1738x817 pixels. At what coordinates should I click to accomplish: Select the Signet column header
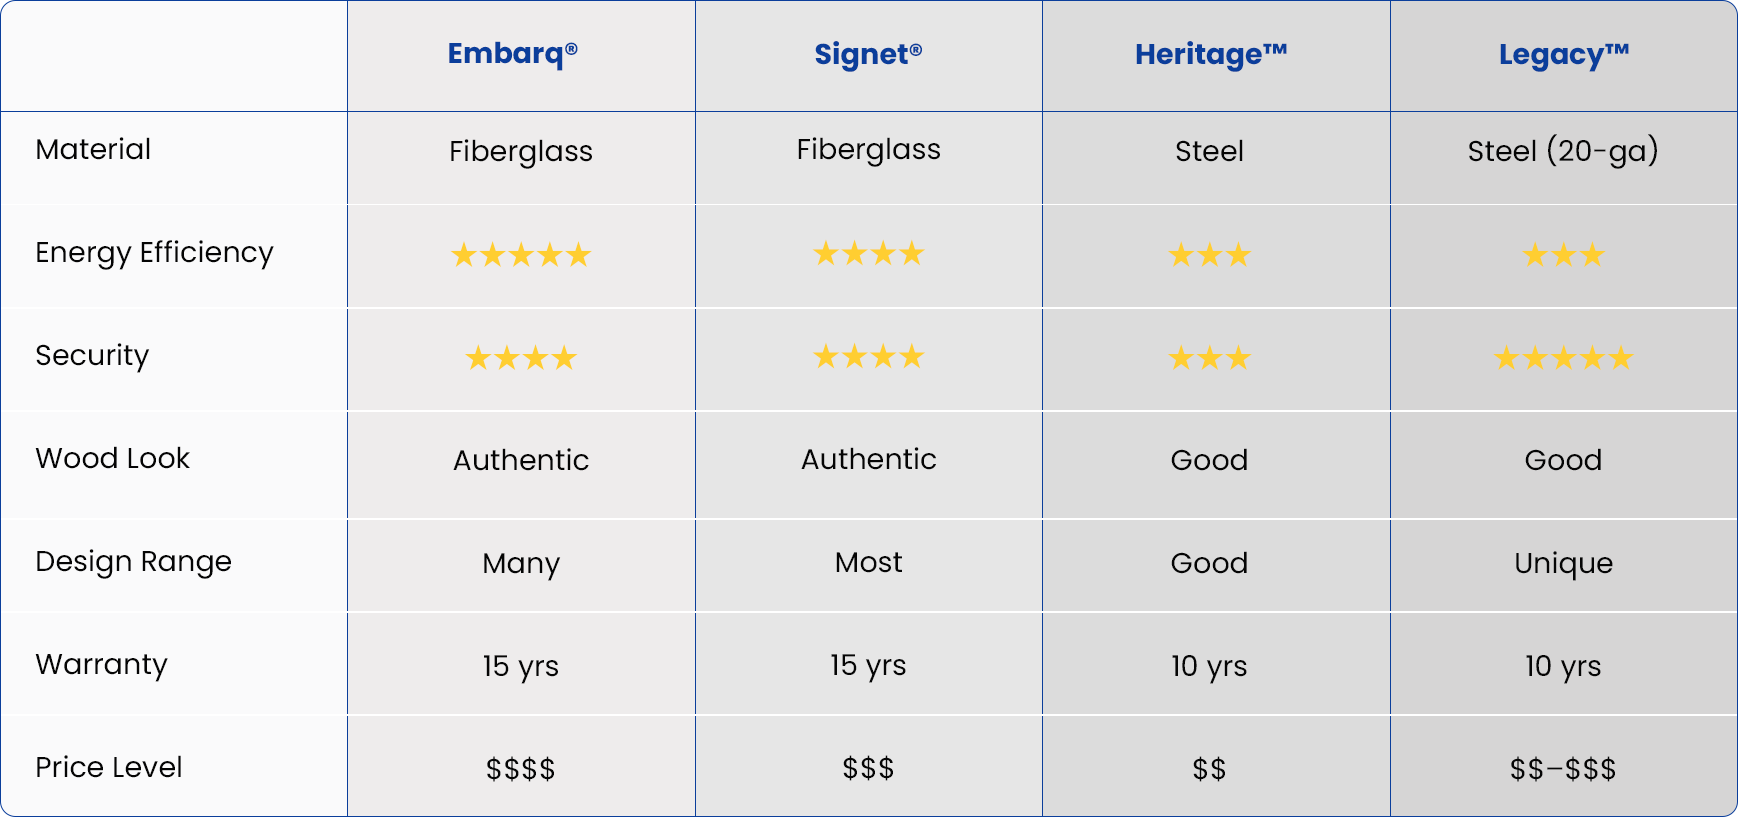pyautogui.click(x=868, y=55)
